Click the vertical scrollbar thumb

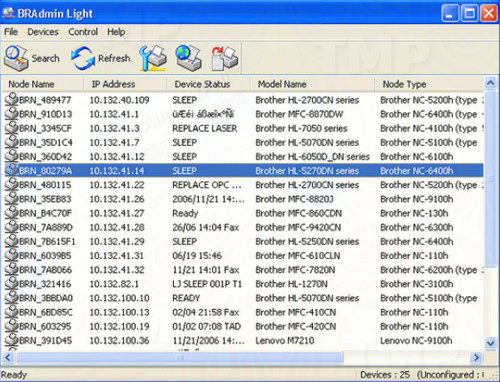point(490,178)
